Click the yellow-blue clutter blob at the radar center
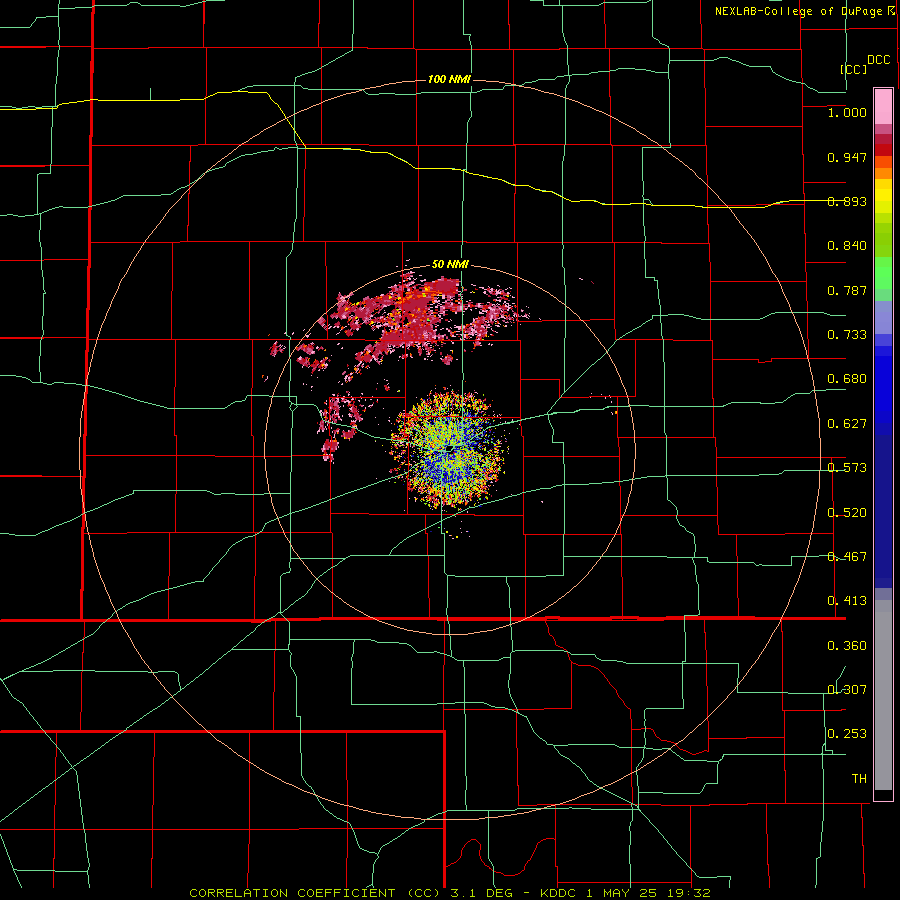900x900 pixels. click(x=449, y=449)
